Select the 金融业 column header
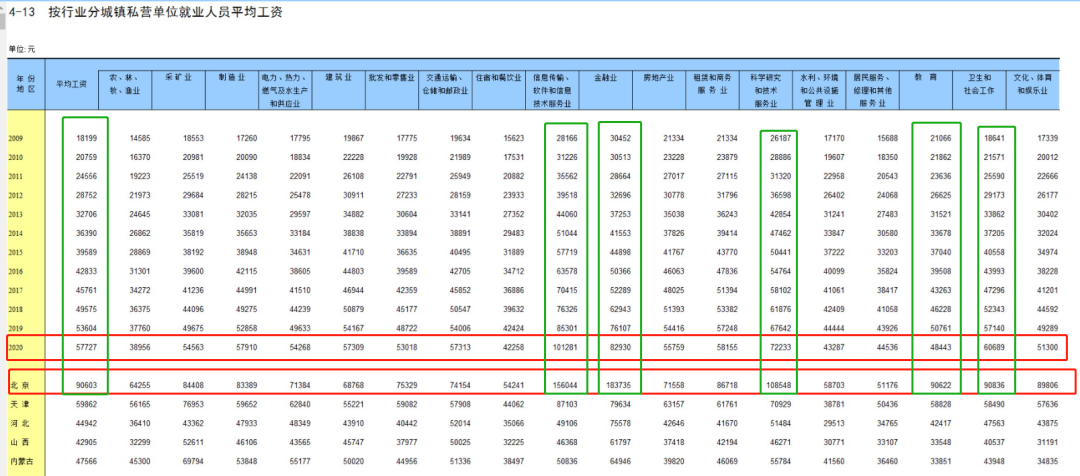 point(605,79)
